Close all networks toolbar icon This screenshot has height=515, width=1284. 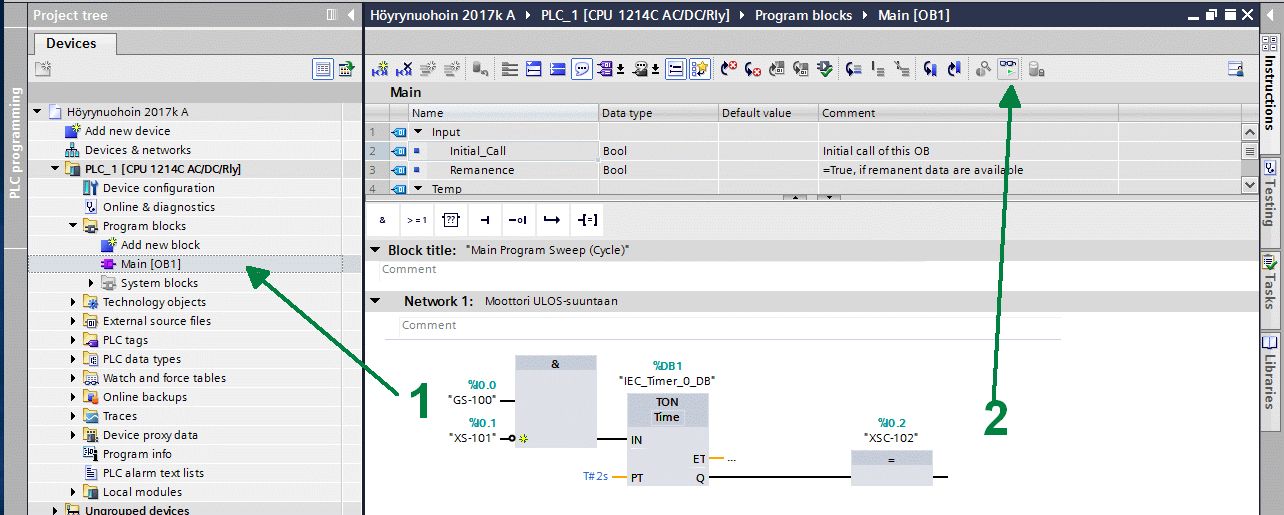559,69
